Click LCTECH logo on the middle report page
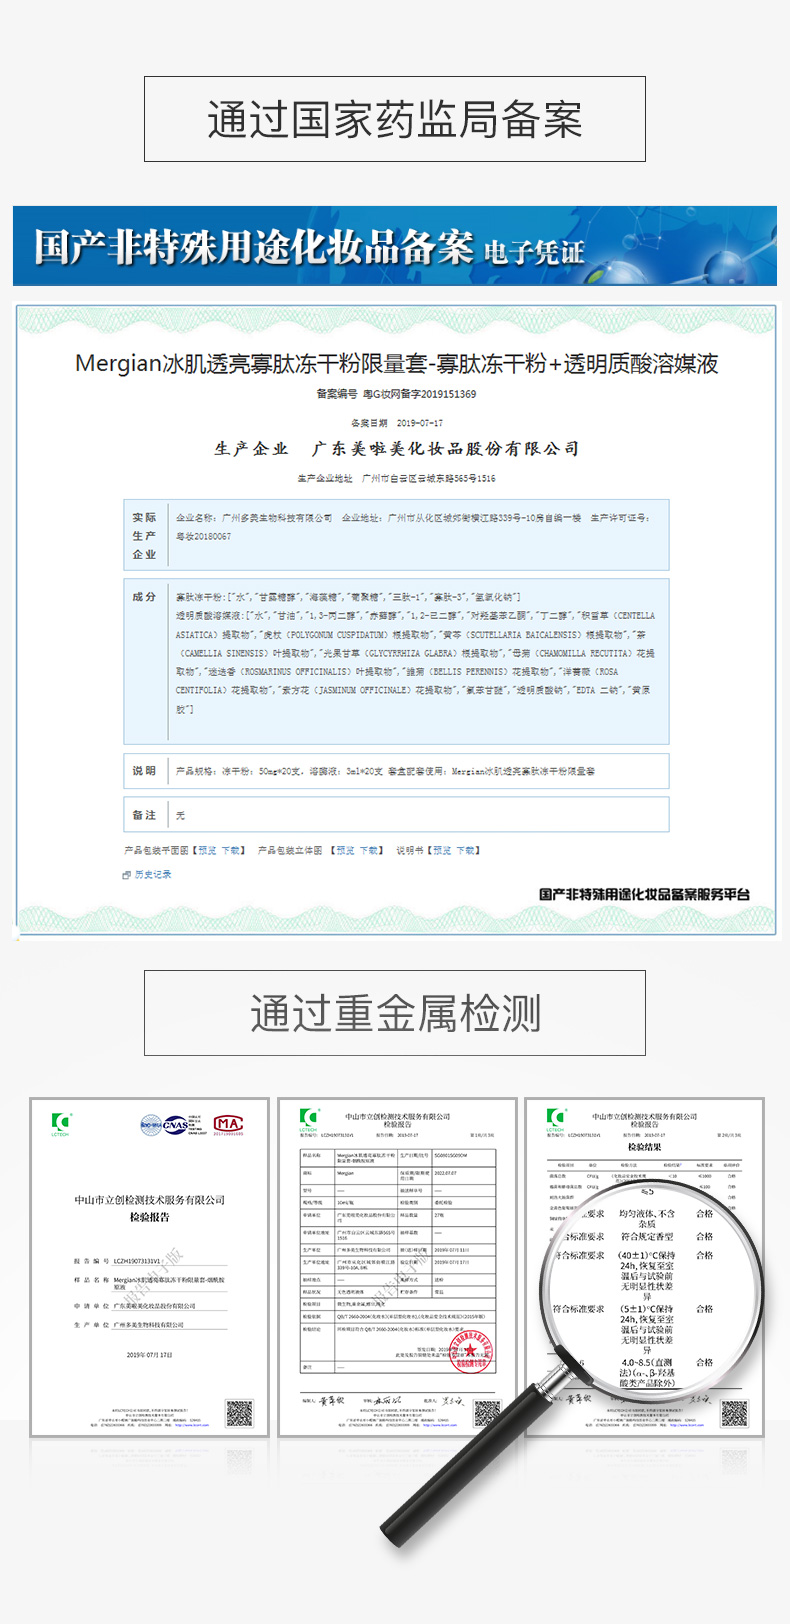The width and height of the screenshot is (790, 1624). click(309, 1120)
